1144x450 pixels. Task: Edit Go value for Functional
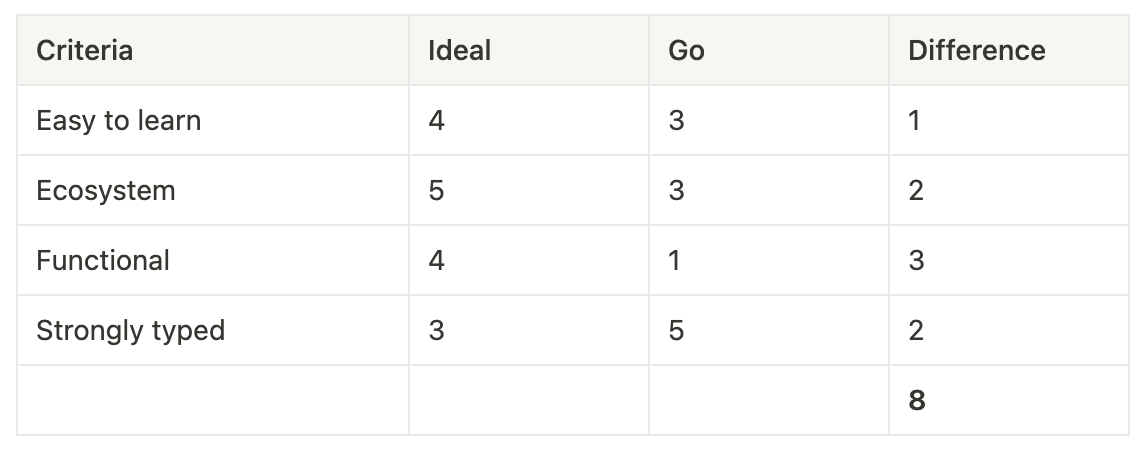pyautogui.click(x=769, y=260)
